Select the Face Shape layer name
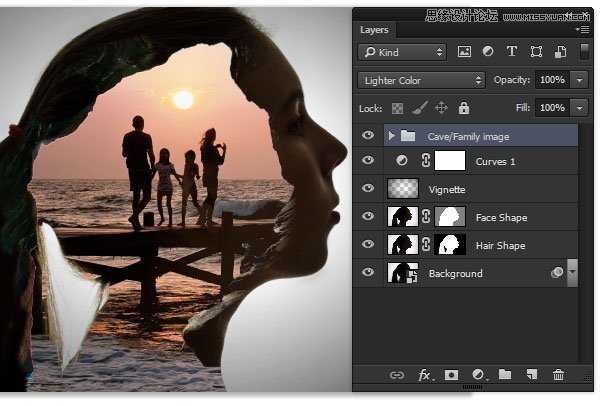This screenshot has width=600, height=406. [501, 218]
